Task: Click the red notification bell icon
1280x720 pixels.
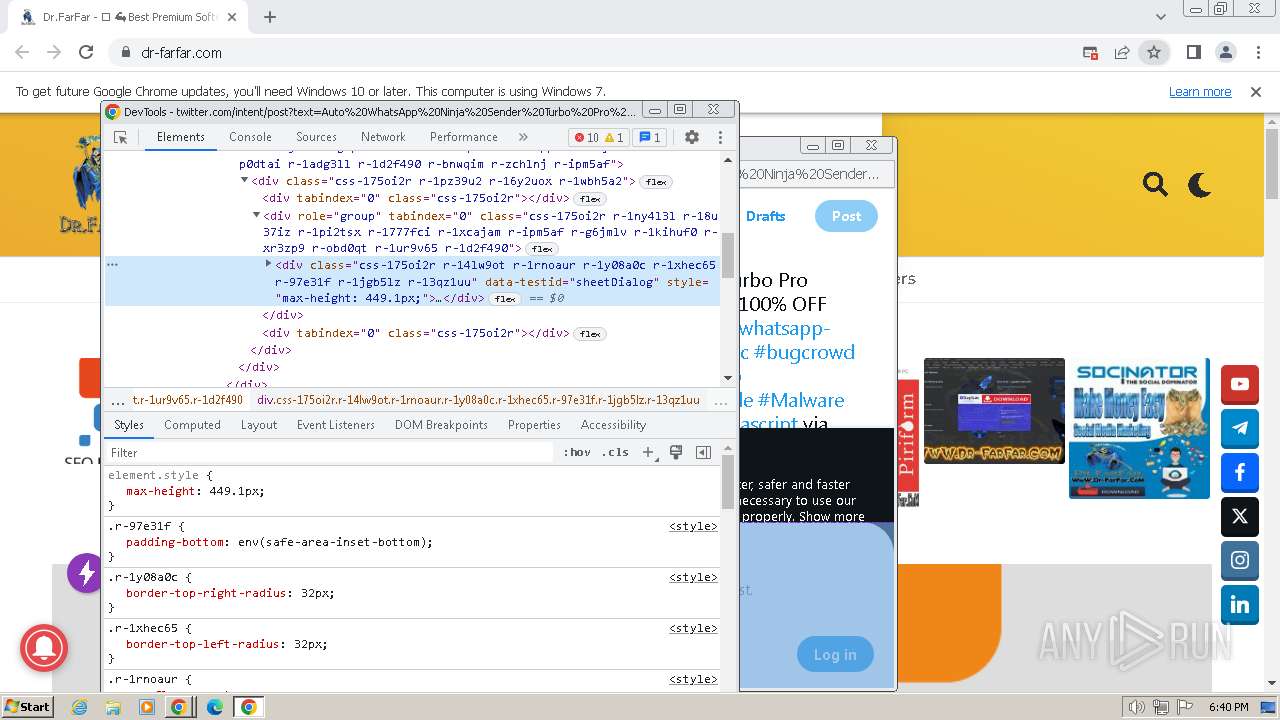Action: coord(43,649)
